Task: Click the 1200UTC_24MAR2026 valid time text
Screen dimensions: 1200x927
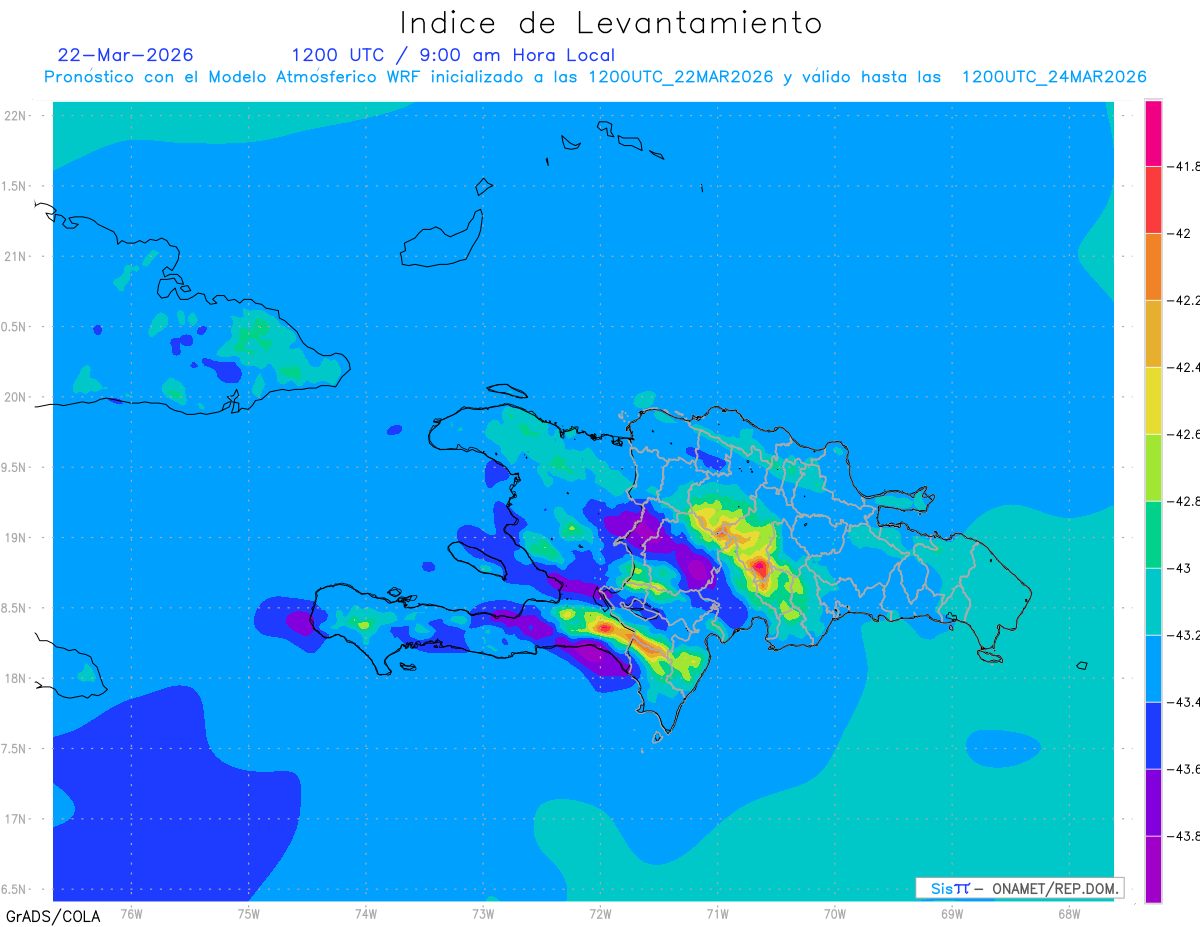Action: click(1054, 77)
